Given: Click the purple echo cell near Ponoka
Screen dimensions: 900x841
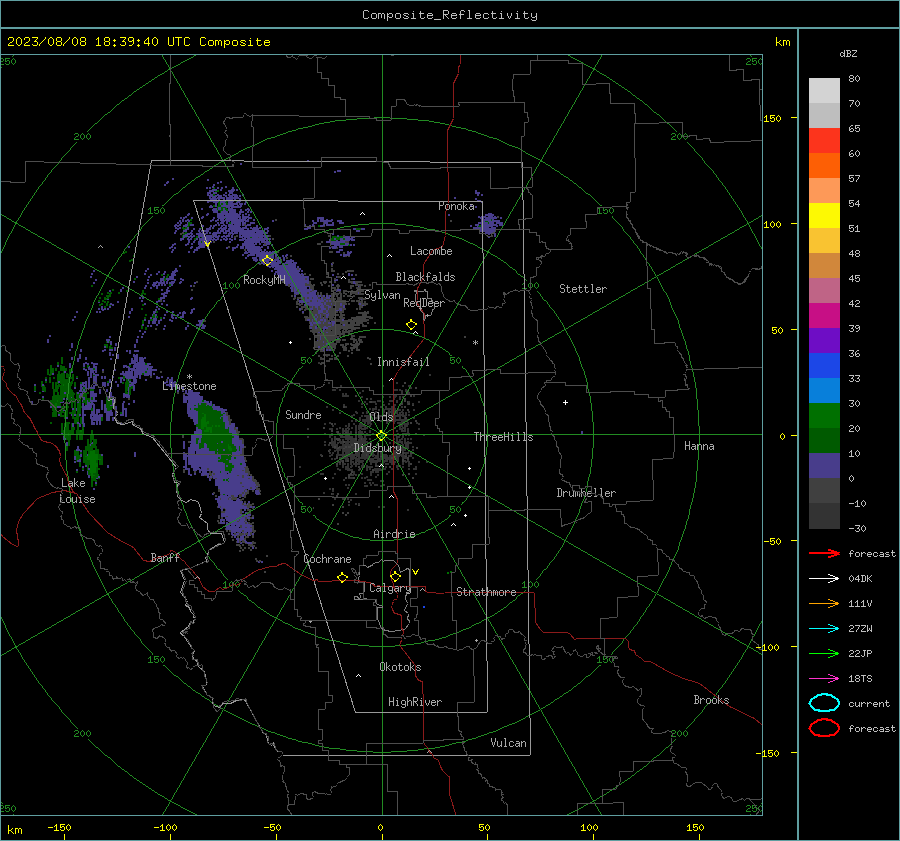Looking at the screenshot, I should coord(490,224).
